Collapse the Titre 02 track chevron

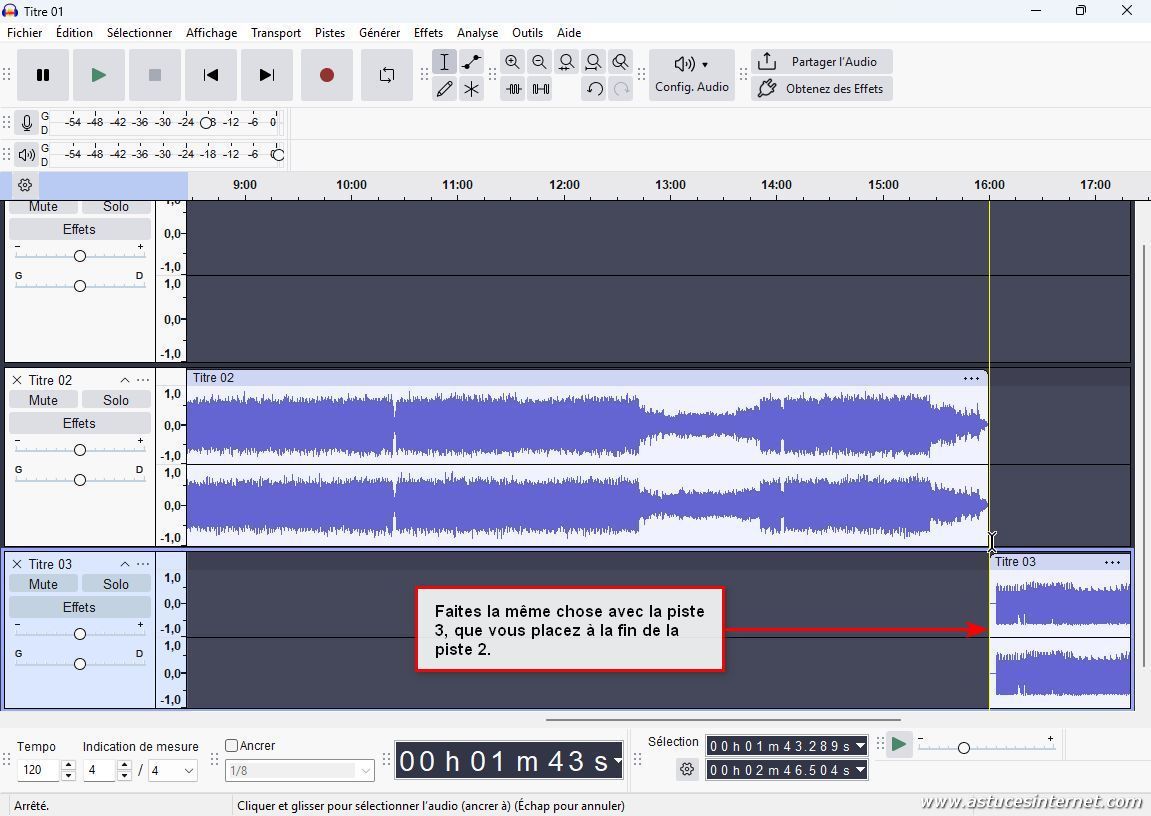(x=125, y=380)
